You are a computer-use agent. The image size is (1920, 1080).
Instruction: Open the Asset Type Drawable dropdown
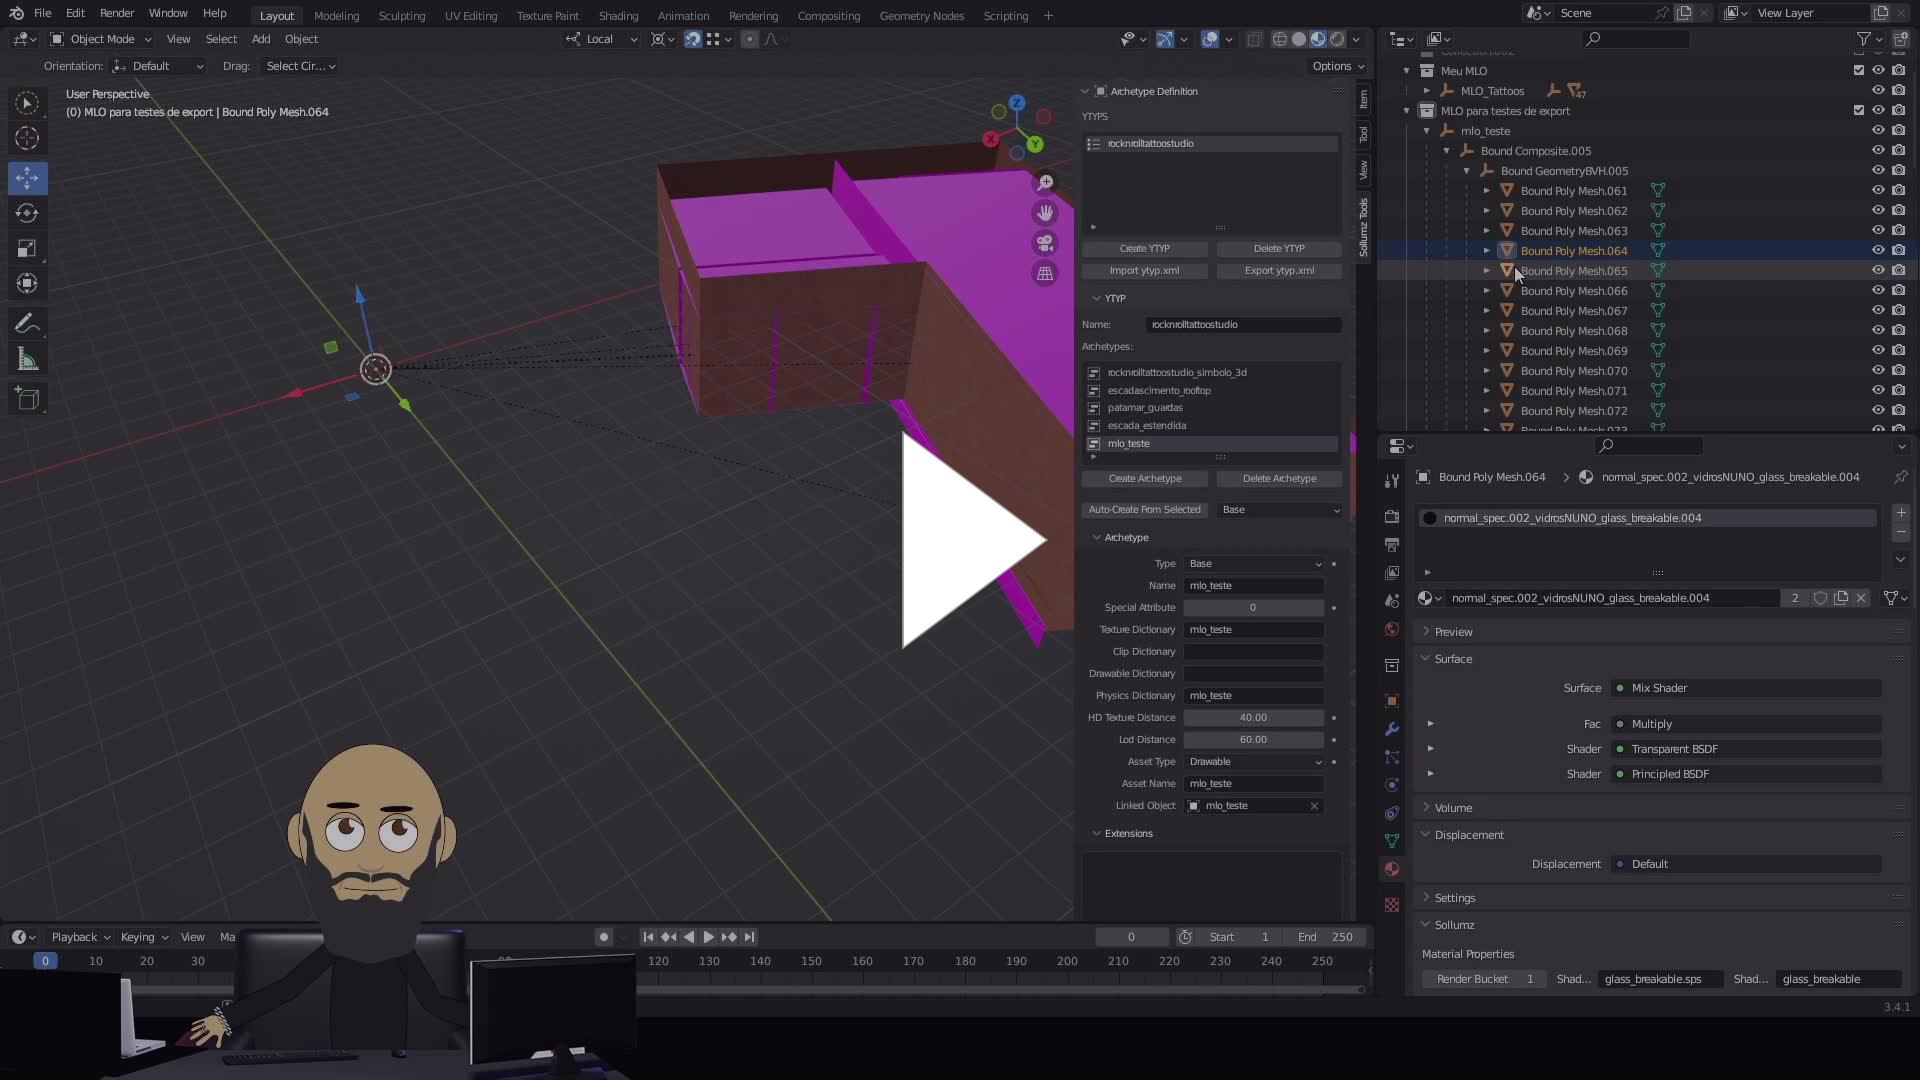click(1254, 762)
